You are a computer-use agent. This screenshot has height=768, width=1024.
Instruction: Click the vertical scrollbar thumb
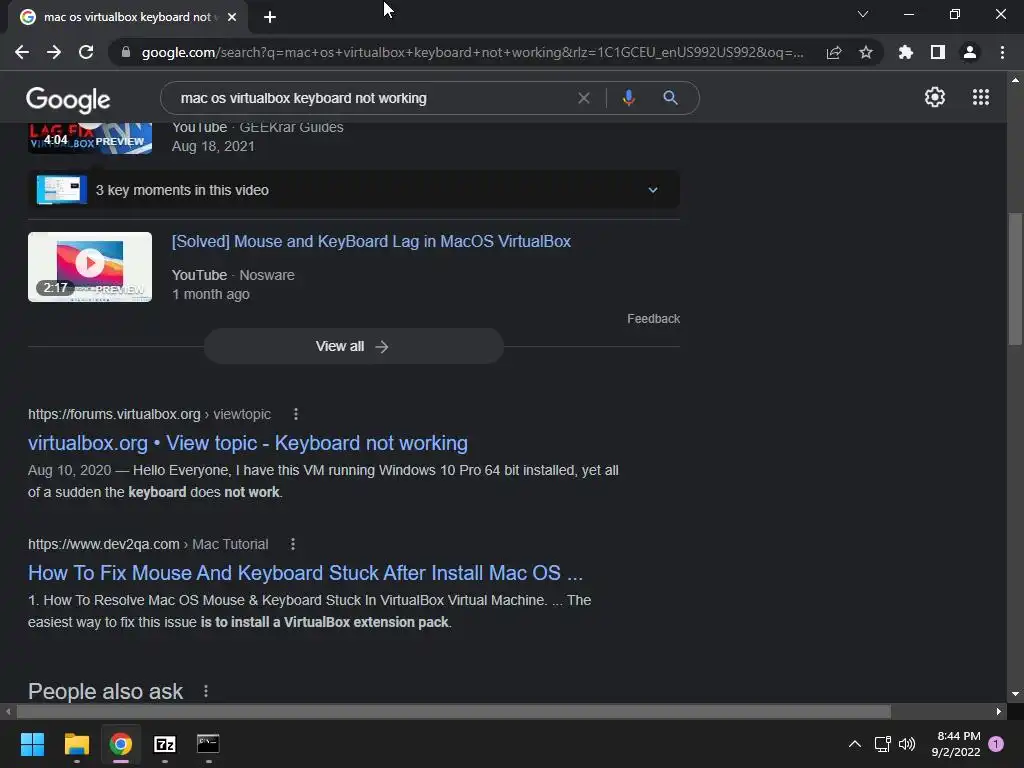point(1015,279)
